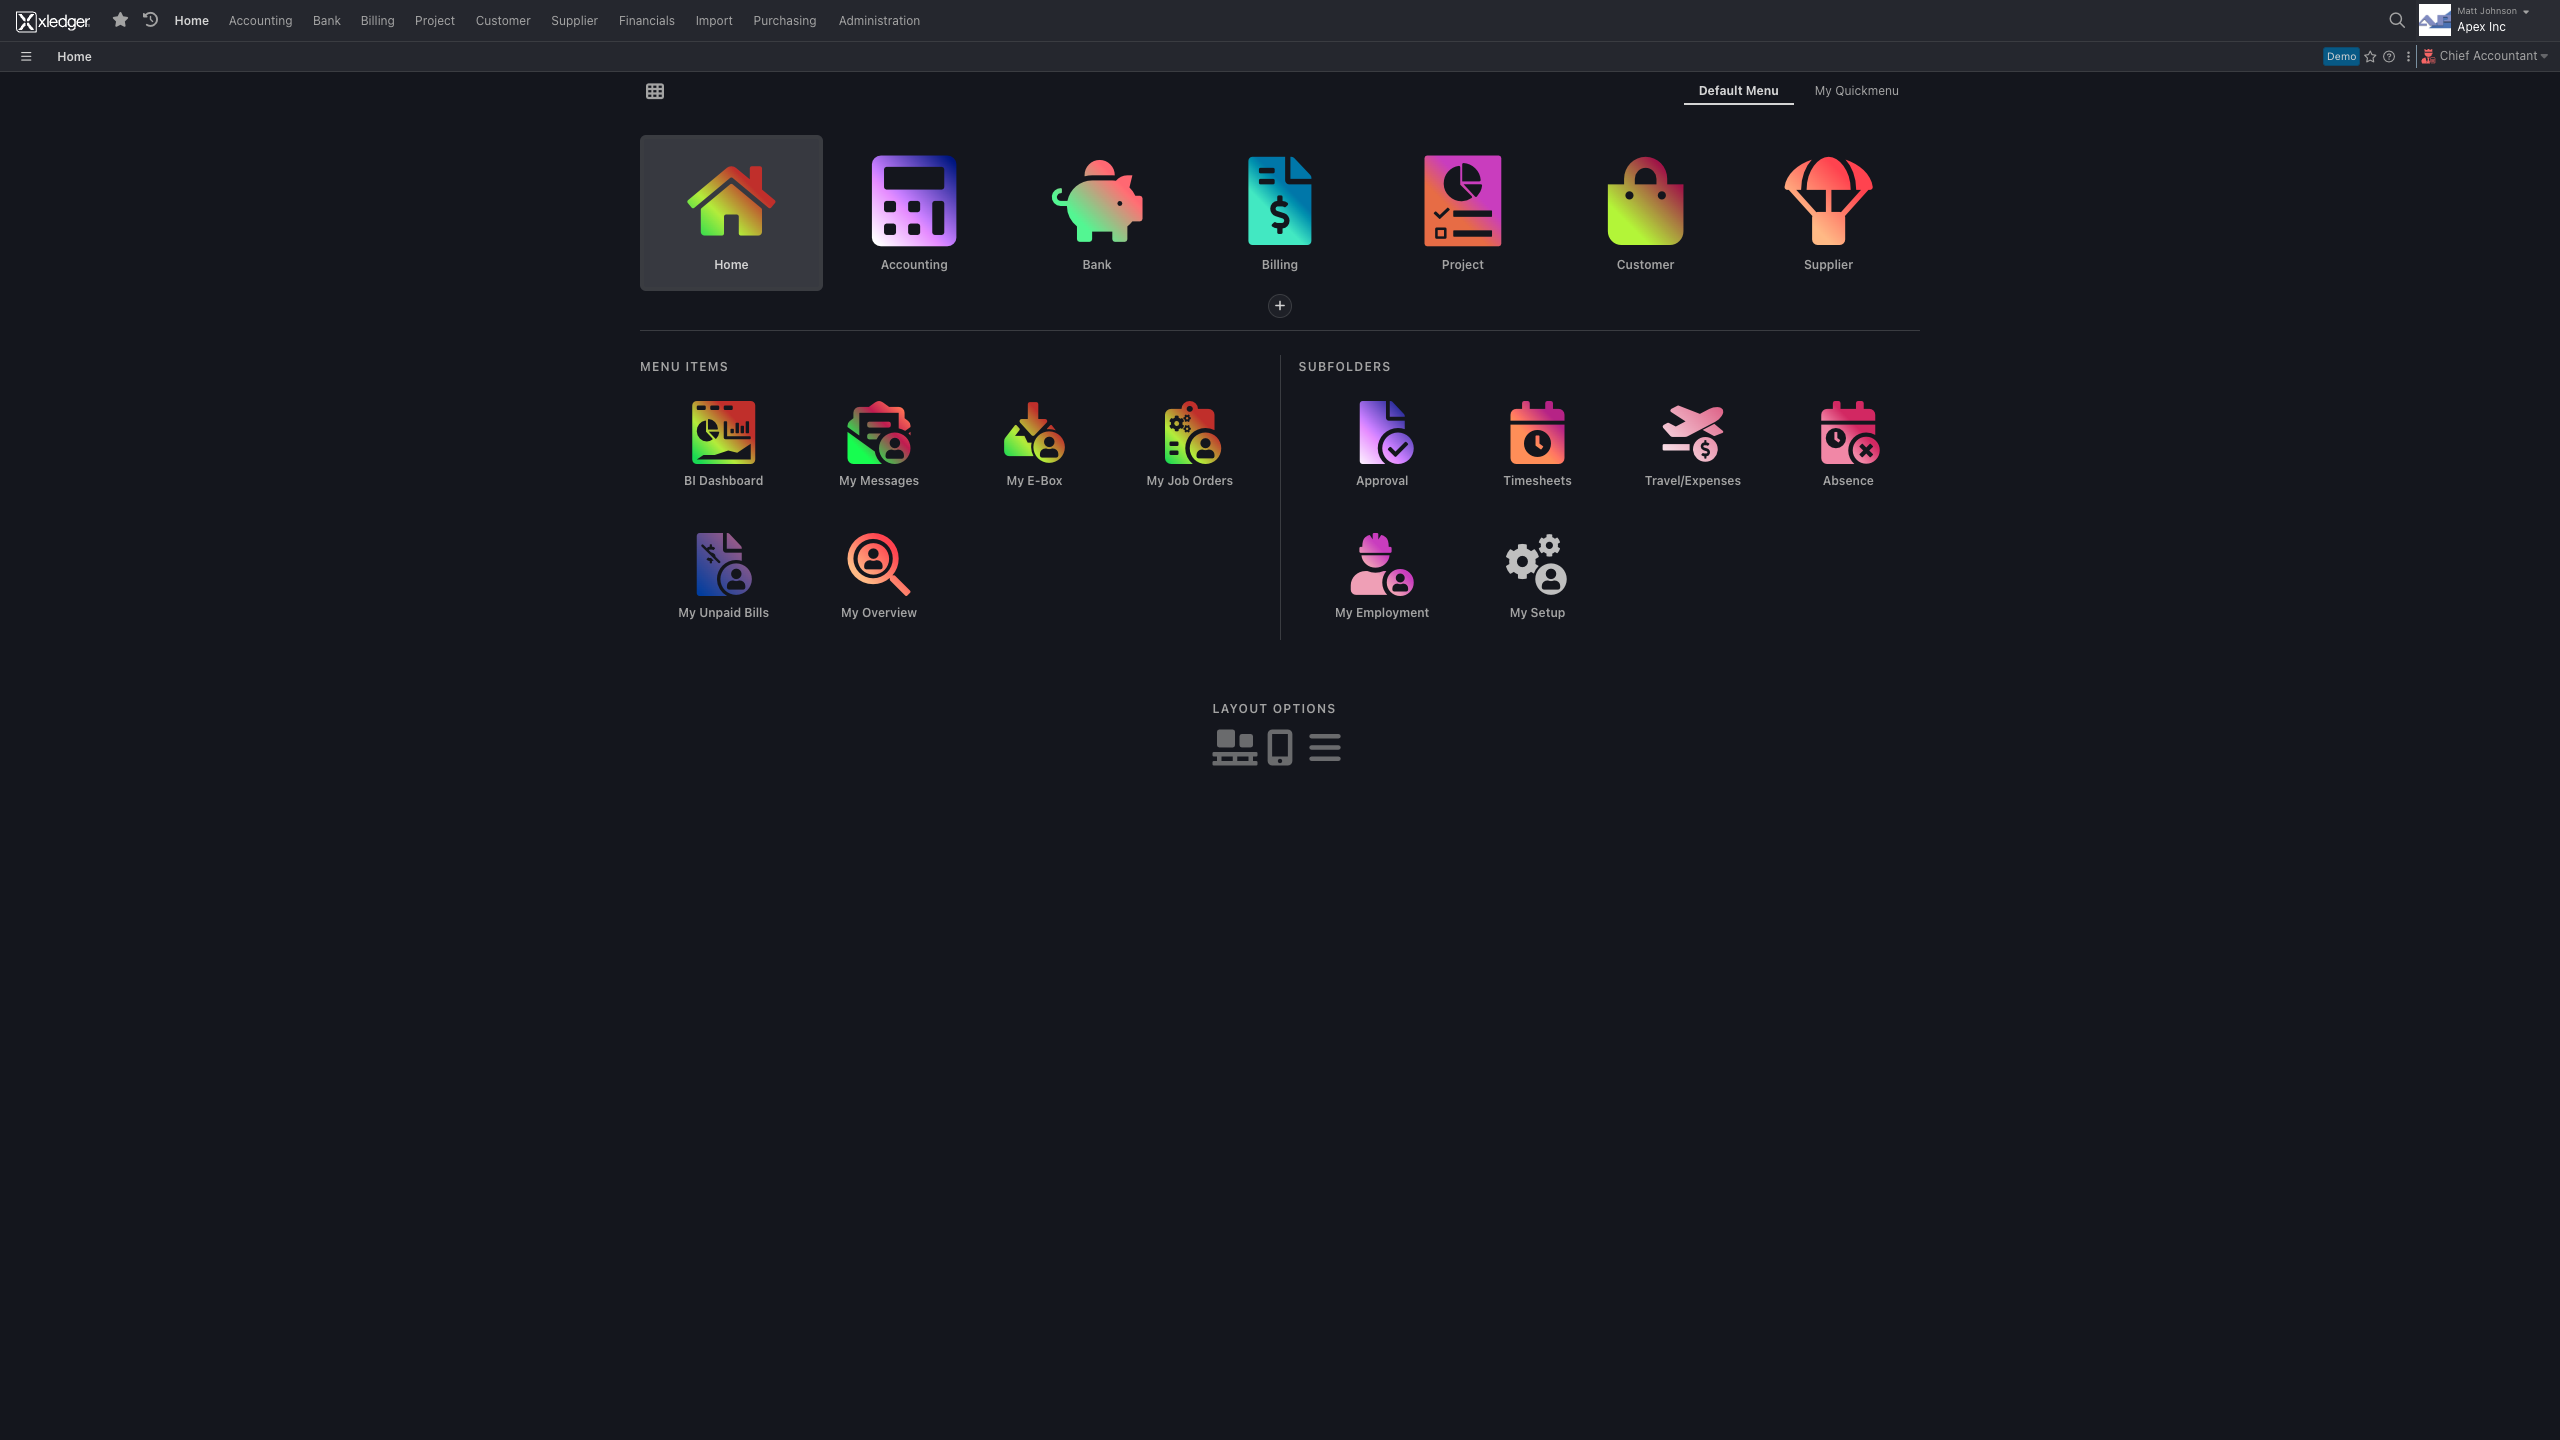The width and height of the screenshot is (2560, 1440).
Task: Open search using the magnifier icon
Action: click(2397, 20)
